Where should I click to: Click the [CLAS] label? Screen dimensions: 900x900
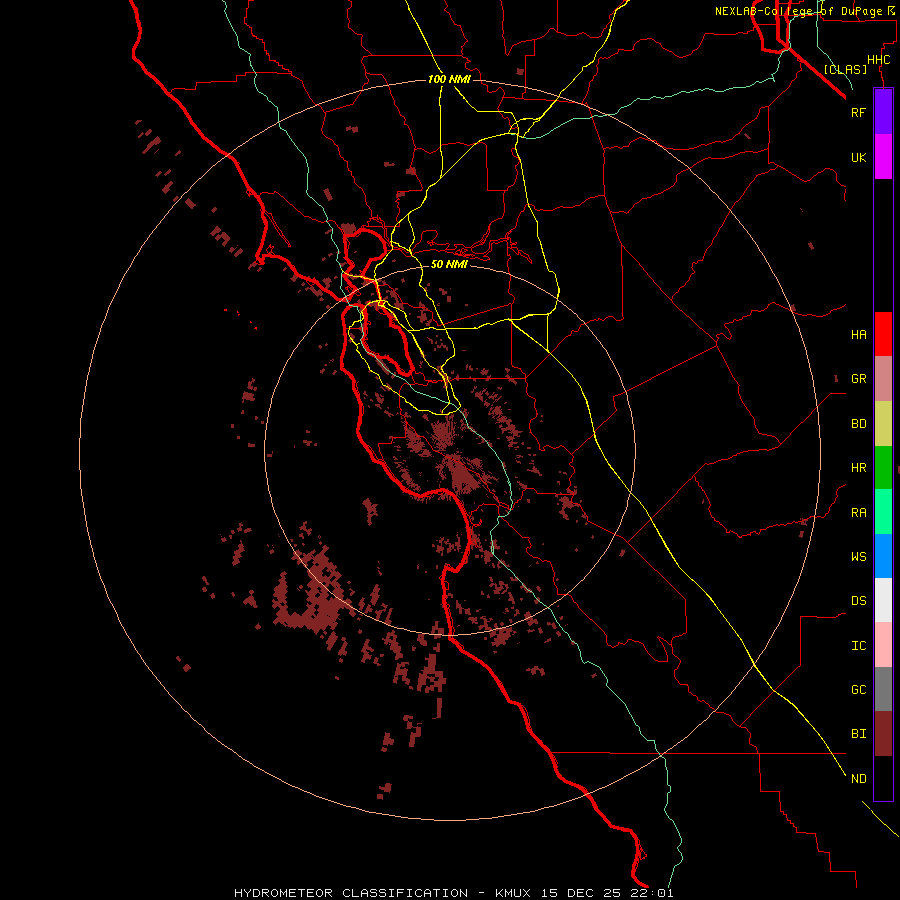point(845,69)
